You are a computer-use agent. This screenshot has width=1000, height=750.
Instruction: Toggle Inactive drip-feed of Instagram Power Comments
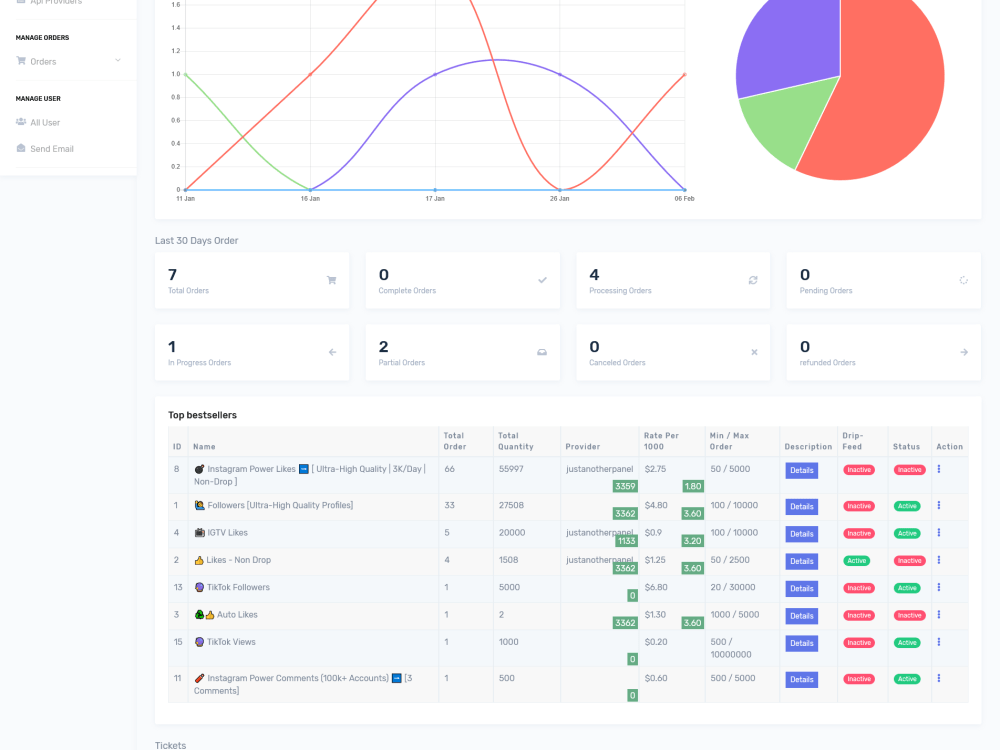[x=859, y=680]
